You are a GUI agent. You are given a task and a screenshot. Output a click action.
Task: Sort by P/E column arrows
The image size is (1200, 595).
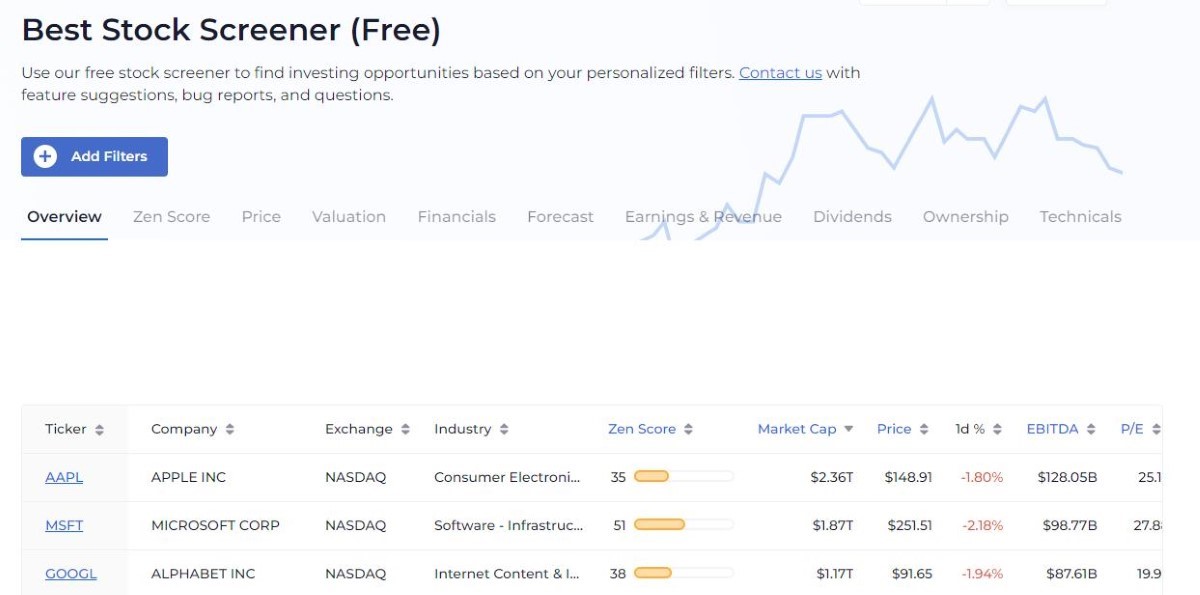pyautogui.click(x=1156, y=429)
